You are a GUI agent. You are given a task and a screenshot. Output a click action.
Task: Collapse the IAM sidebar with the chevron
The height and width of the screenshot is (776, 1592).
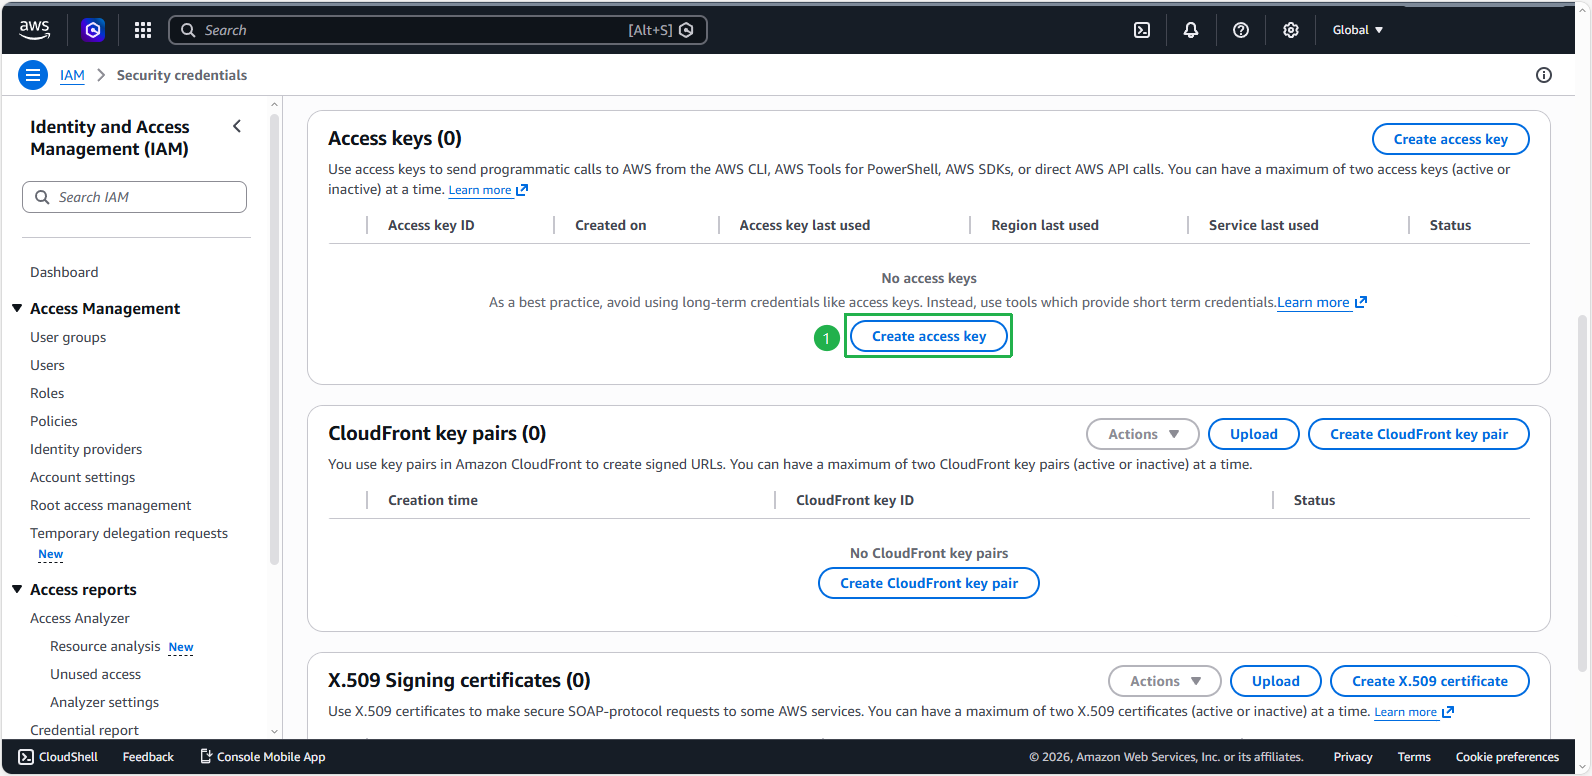(237, 126)
